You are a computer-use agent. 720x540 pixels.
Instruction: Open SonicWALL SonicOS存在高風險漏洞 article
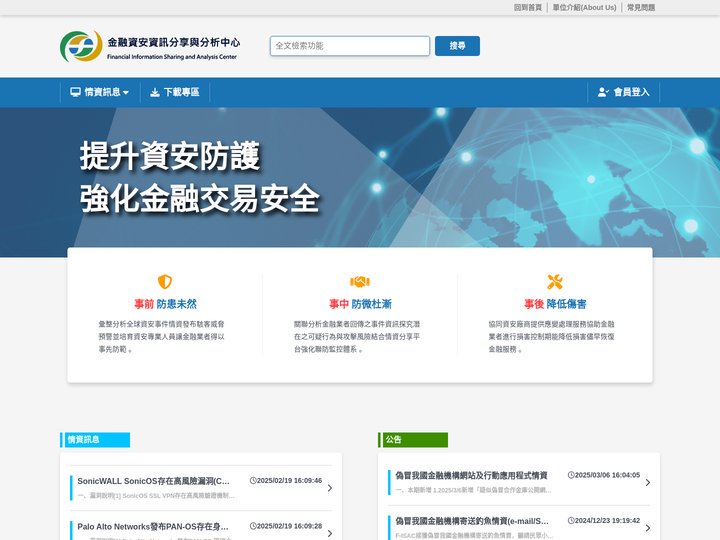(x=153, y=481)
